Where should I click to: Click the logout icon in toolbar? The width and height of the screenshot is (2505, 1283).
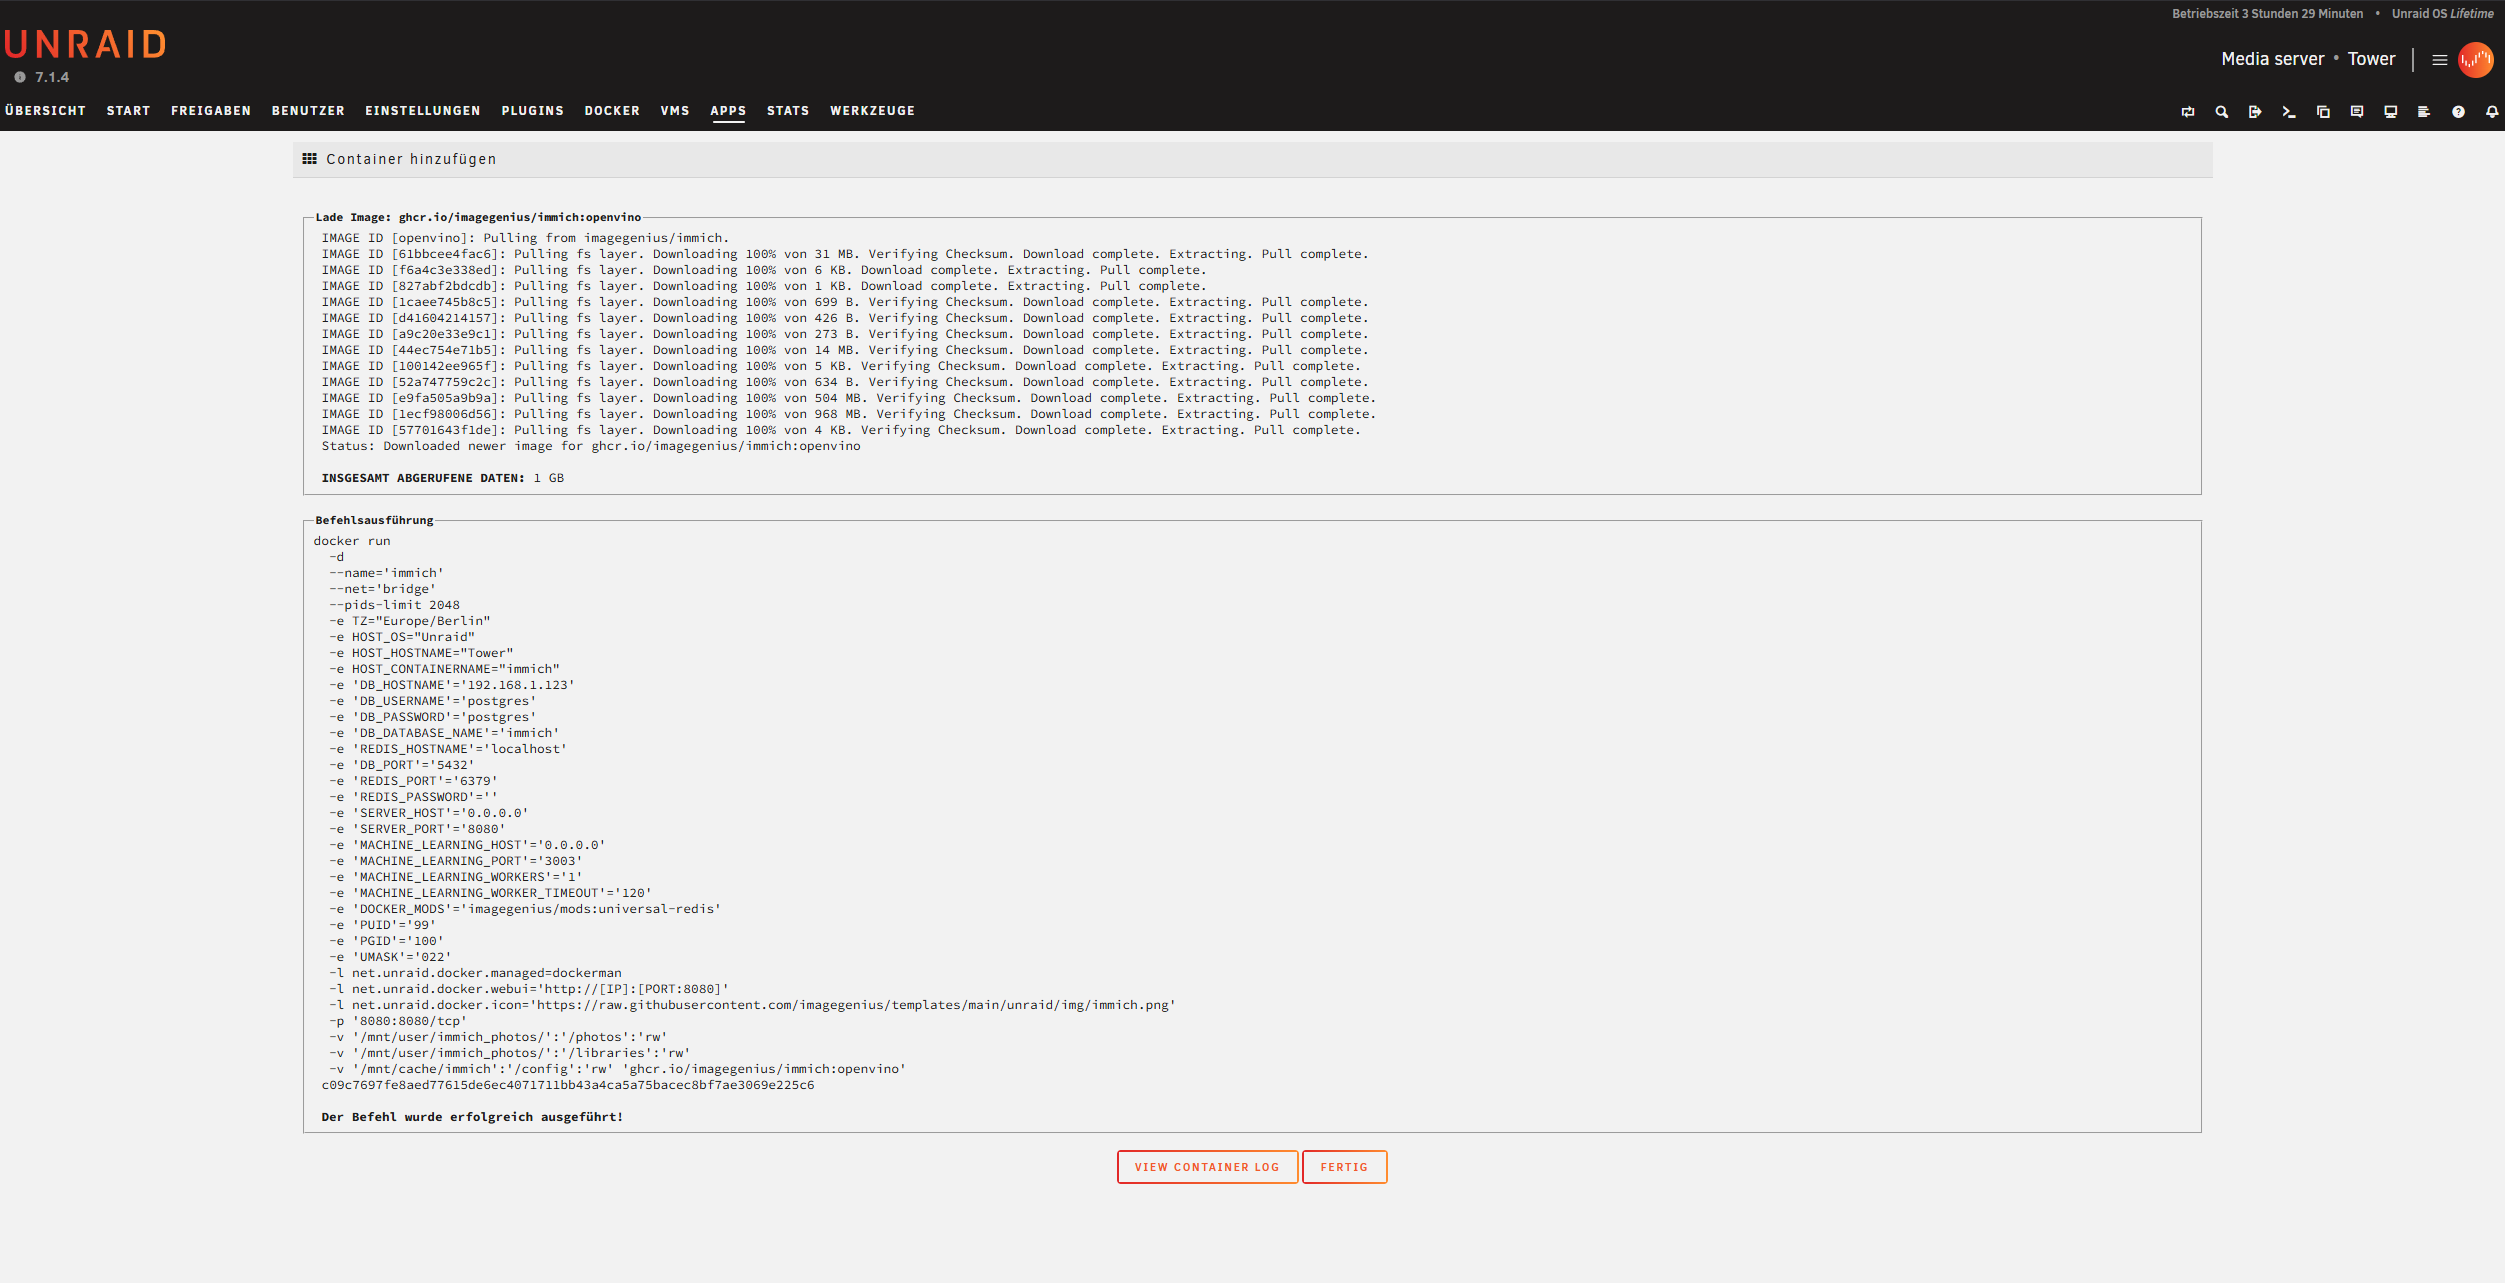click(x=2255, y=112)
